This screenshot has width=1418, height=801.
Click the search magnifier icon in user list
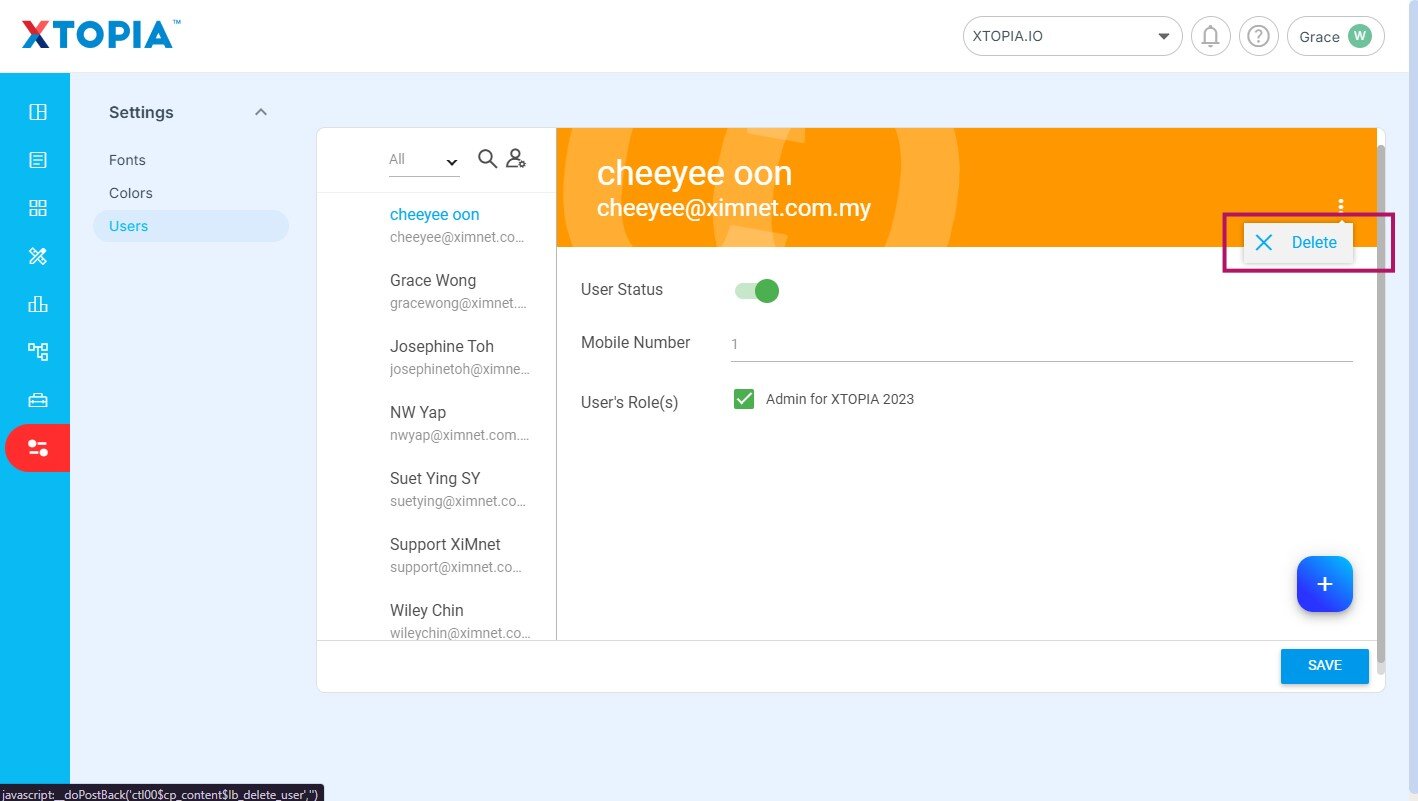pos(487,158)
